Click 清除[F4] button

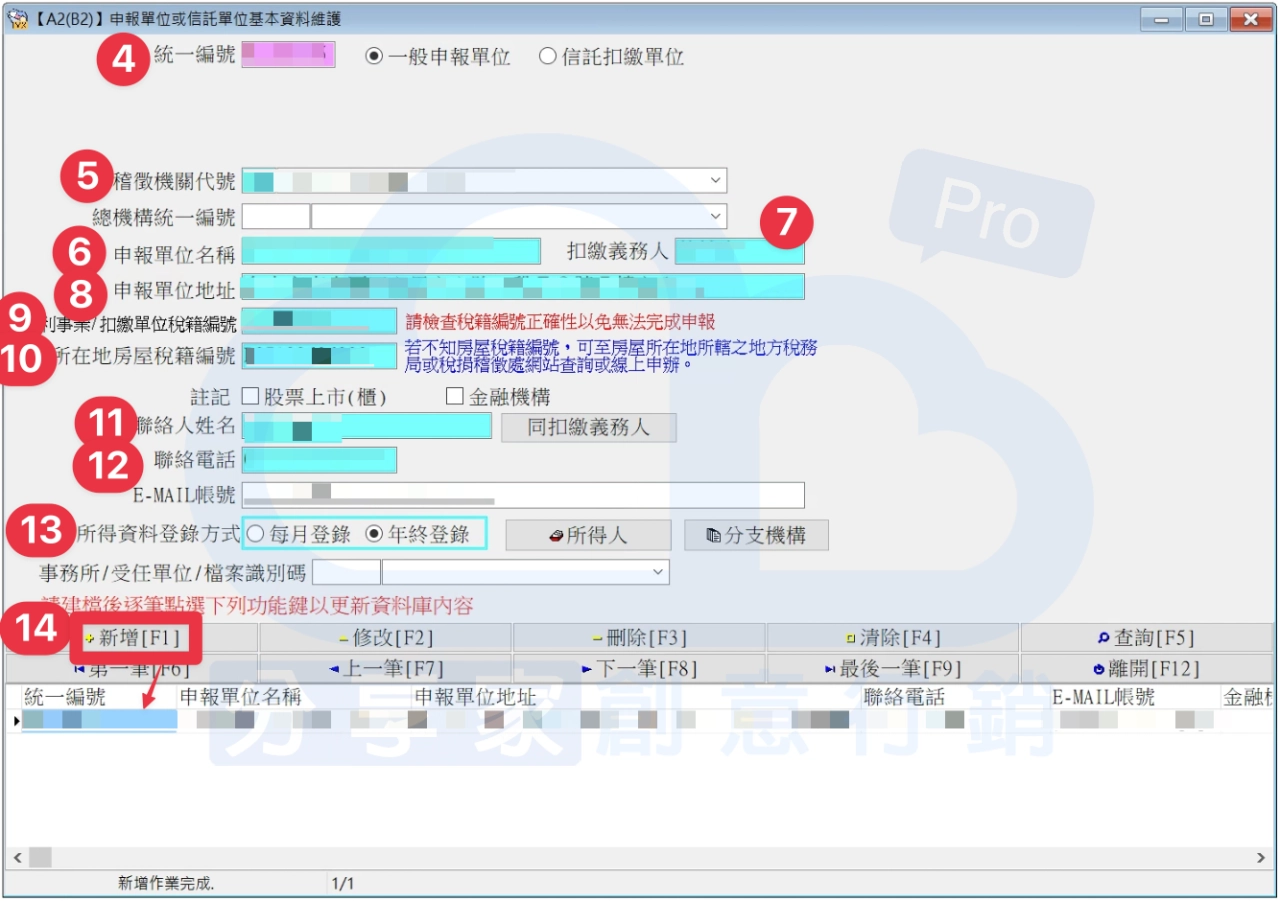point(893,638)
